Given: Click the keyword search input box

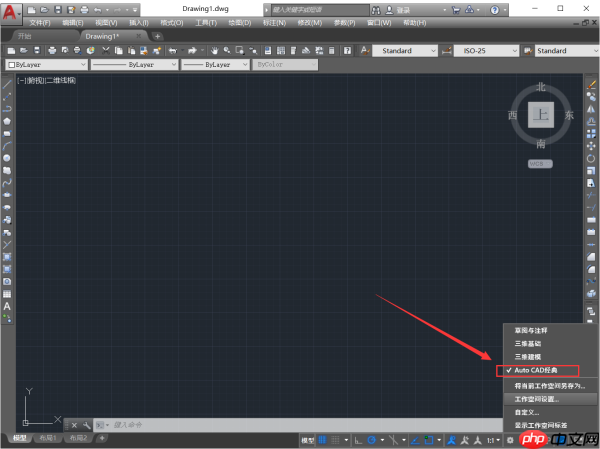Looking at the screenshot, I should 320,10.
